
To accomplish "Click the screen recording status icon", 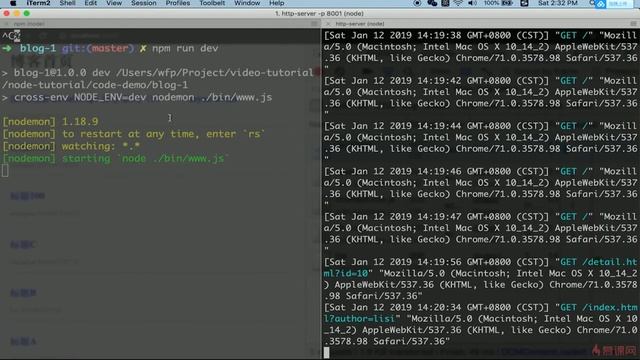I will click(x=417, y=3).
